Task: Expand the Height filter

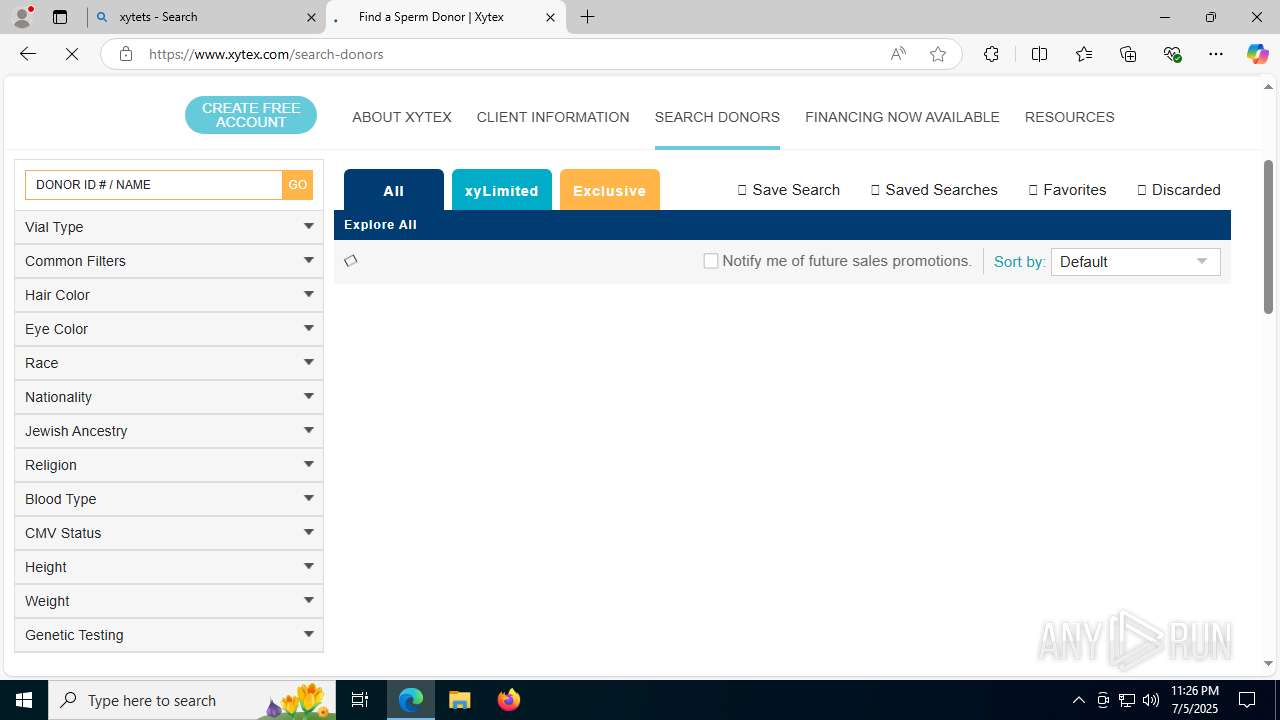Action: pos(169,567)
